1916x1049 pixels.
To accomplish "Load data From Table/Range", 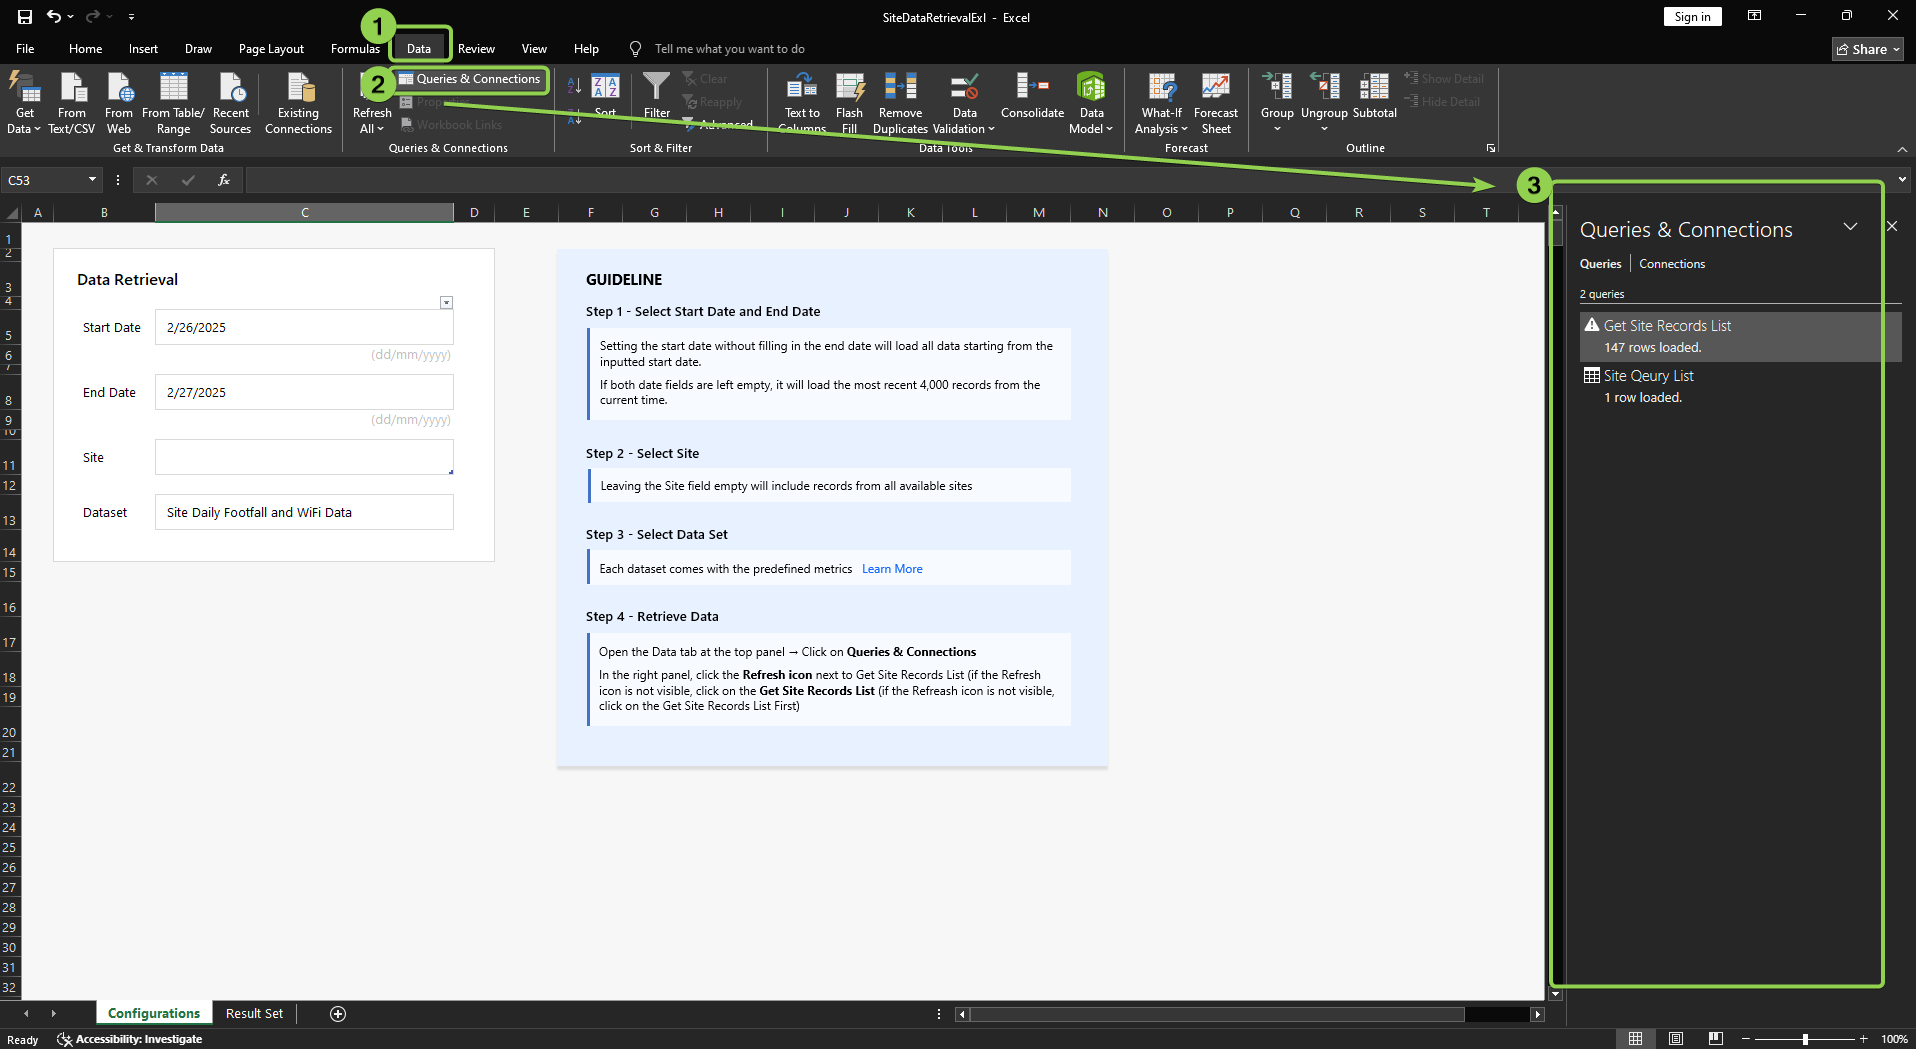I will tap(173, 103).
